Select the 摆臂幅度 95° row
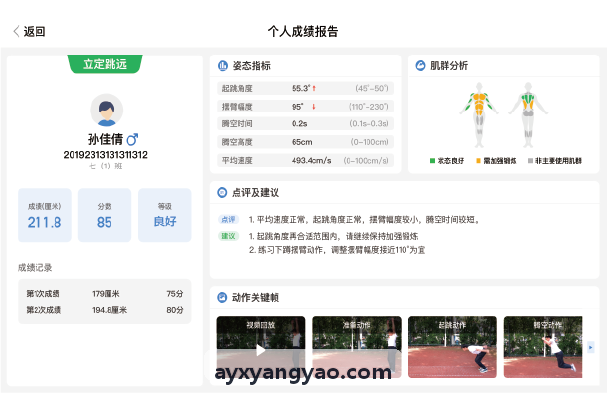The height and width of the screenshot is (393, 607). click(305, 106)
